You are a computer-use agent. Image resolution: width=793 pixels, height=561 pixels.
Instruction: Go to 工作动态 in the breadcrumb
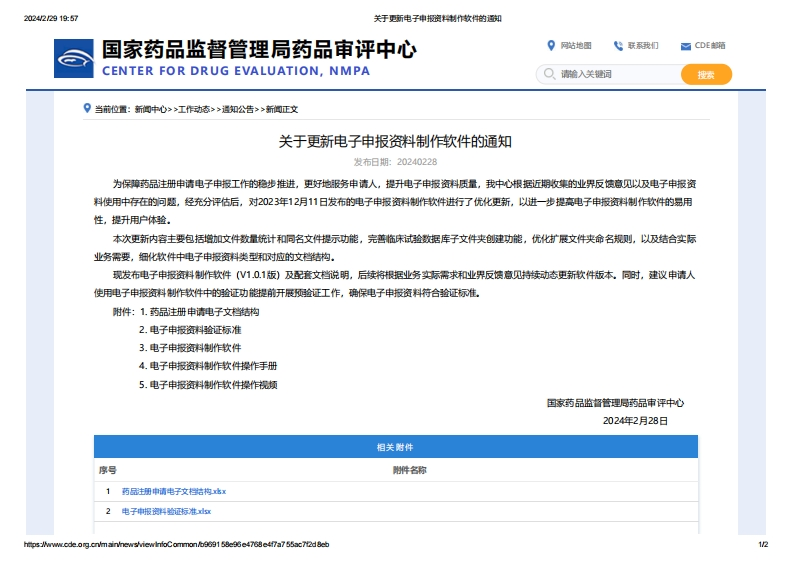tap(194, 109)
